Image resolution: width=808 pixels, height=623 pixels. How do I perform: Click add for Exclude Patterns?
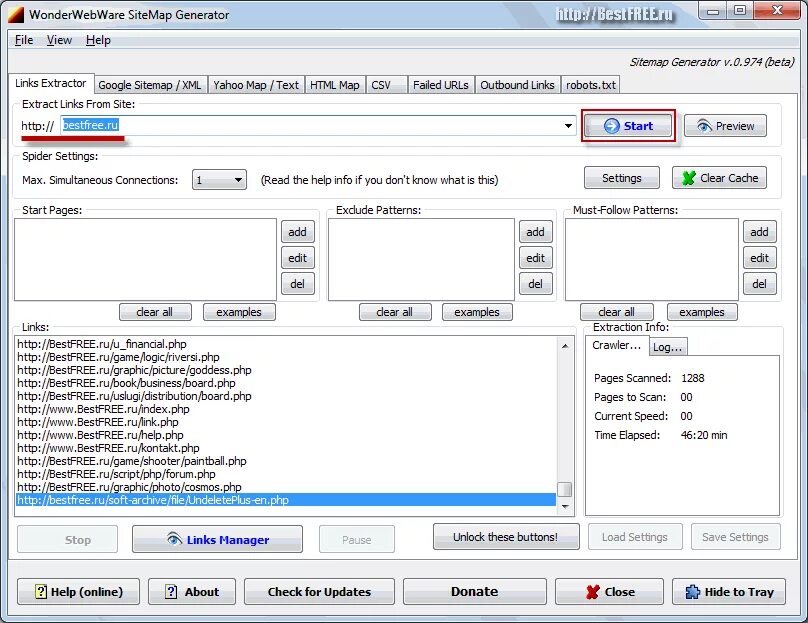point(535,232)
